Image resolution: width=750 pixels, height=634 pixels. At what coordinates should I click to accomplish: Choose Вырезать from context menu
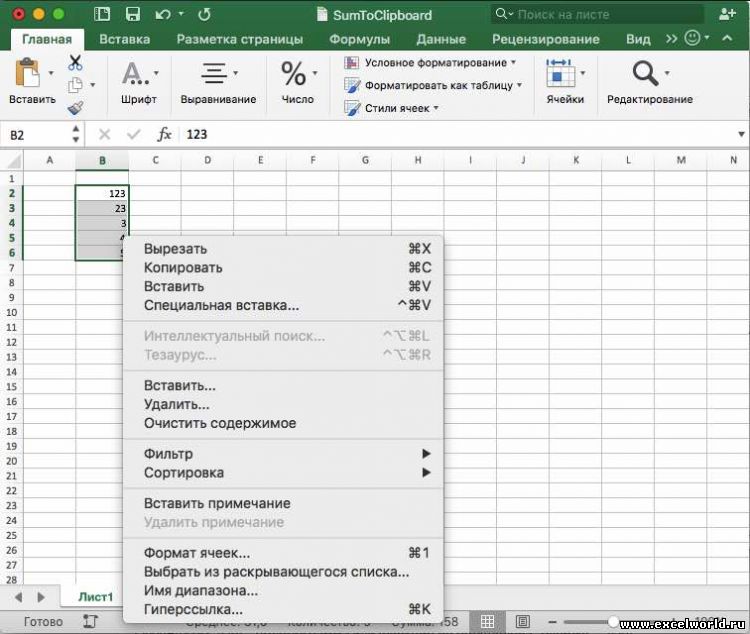(283, 249)
